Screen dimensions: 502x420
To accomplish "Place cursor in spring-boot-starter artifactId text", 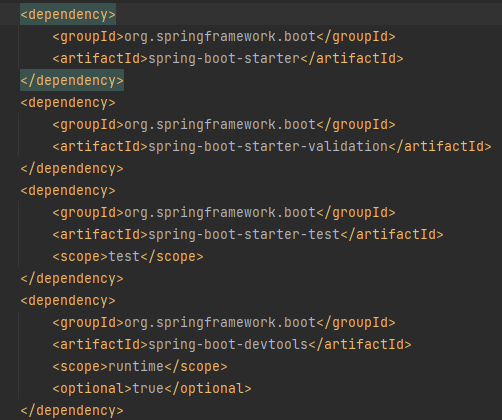I will pos(224,59).
